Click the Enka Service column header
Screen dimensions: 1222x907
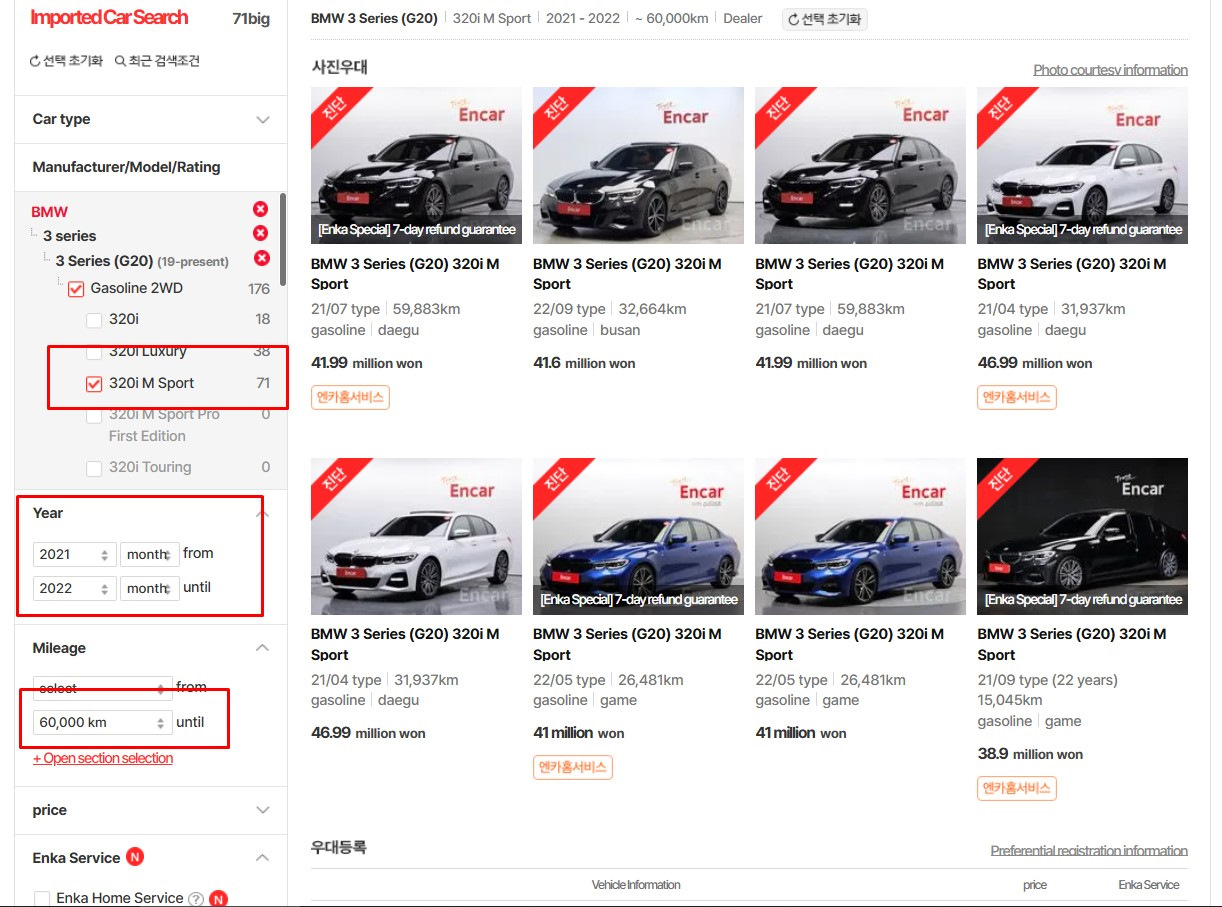[1149, 885]
